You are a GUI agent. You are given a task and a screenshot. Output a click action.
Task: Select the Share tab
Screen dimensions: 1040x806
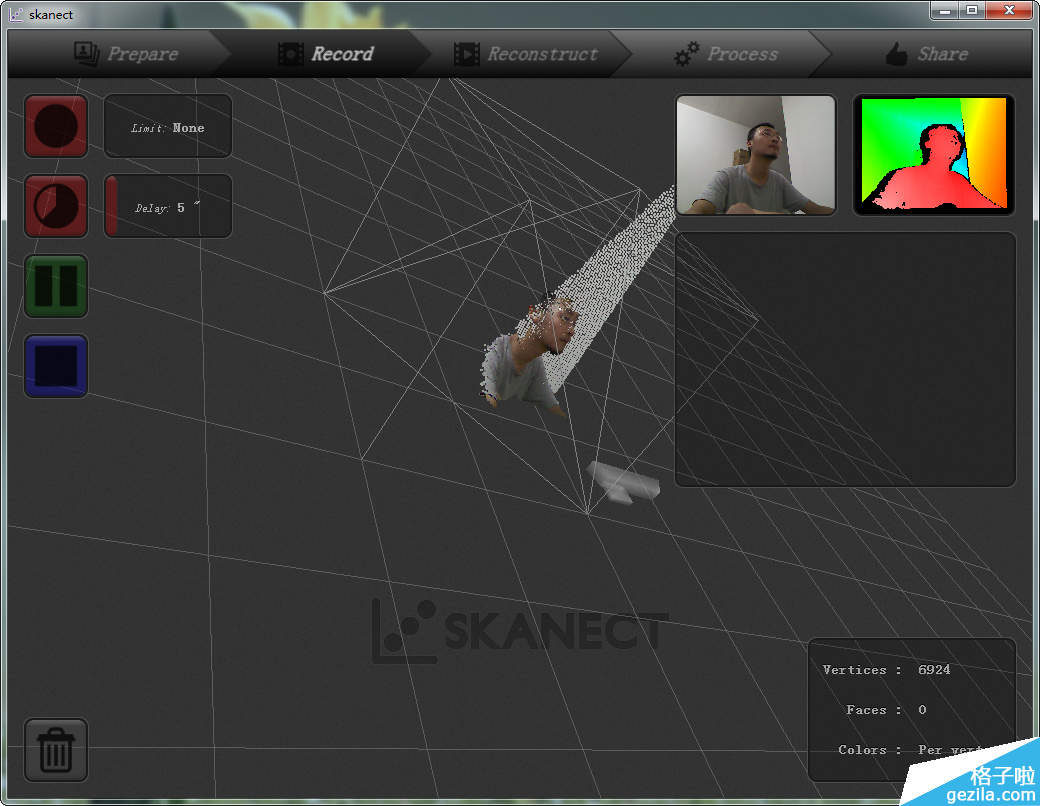(926, 54)
